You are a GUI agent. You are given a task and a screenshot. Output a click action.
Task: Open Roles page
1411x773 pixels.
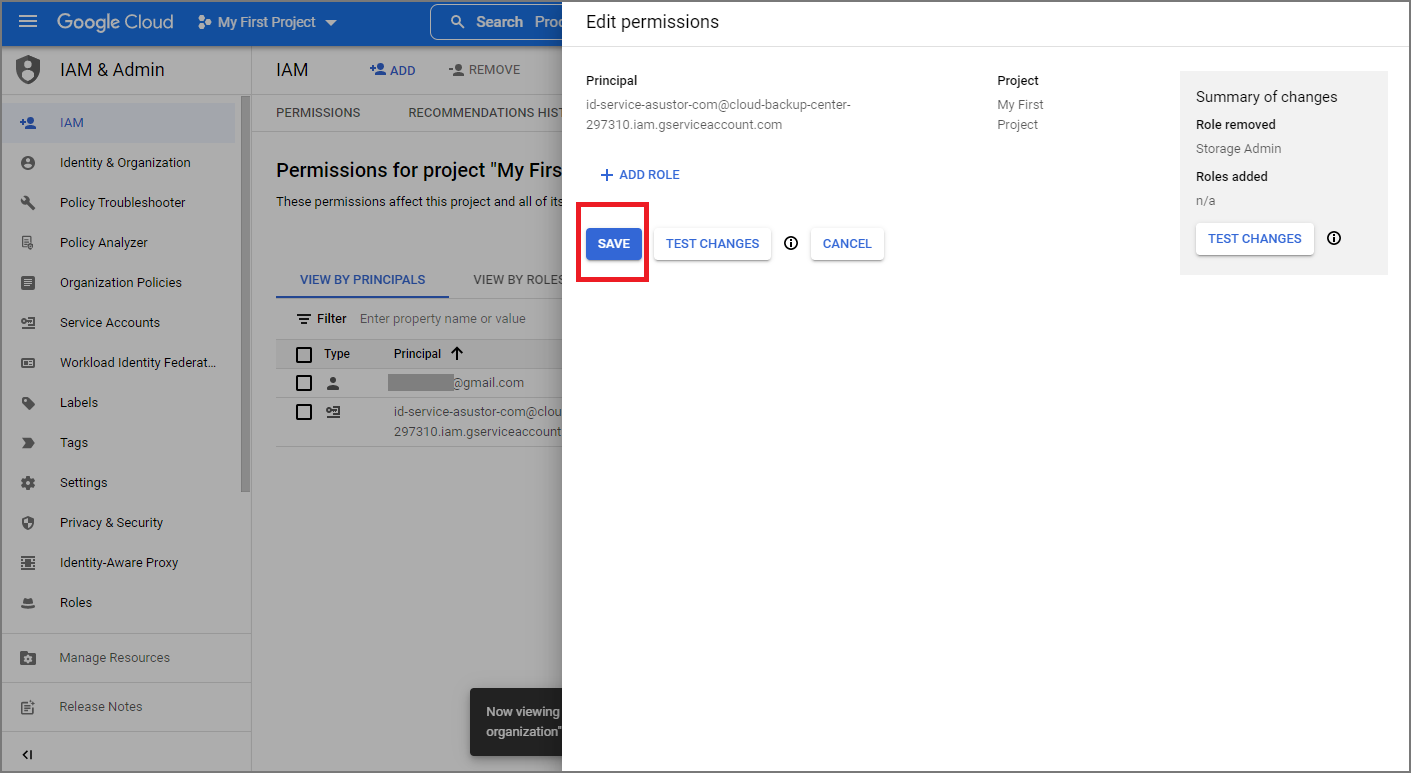(x=76, y=603)
